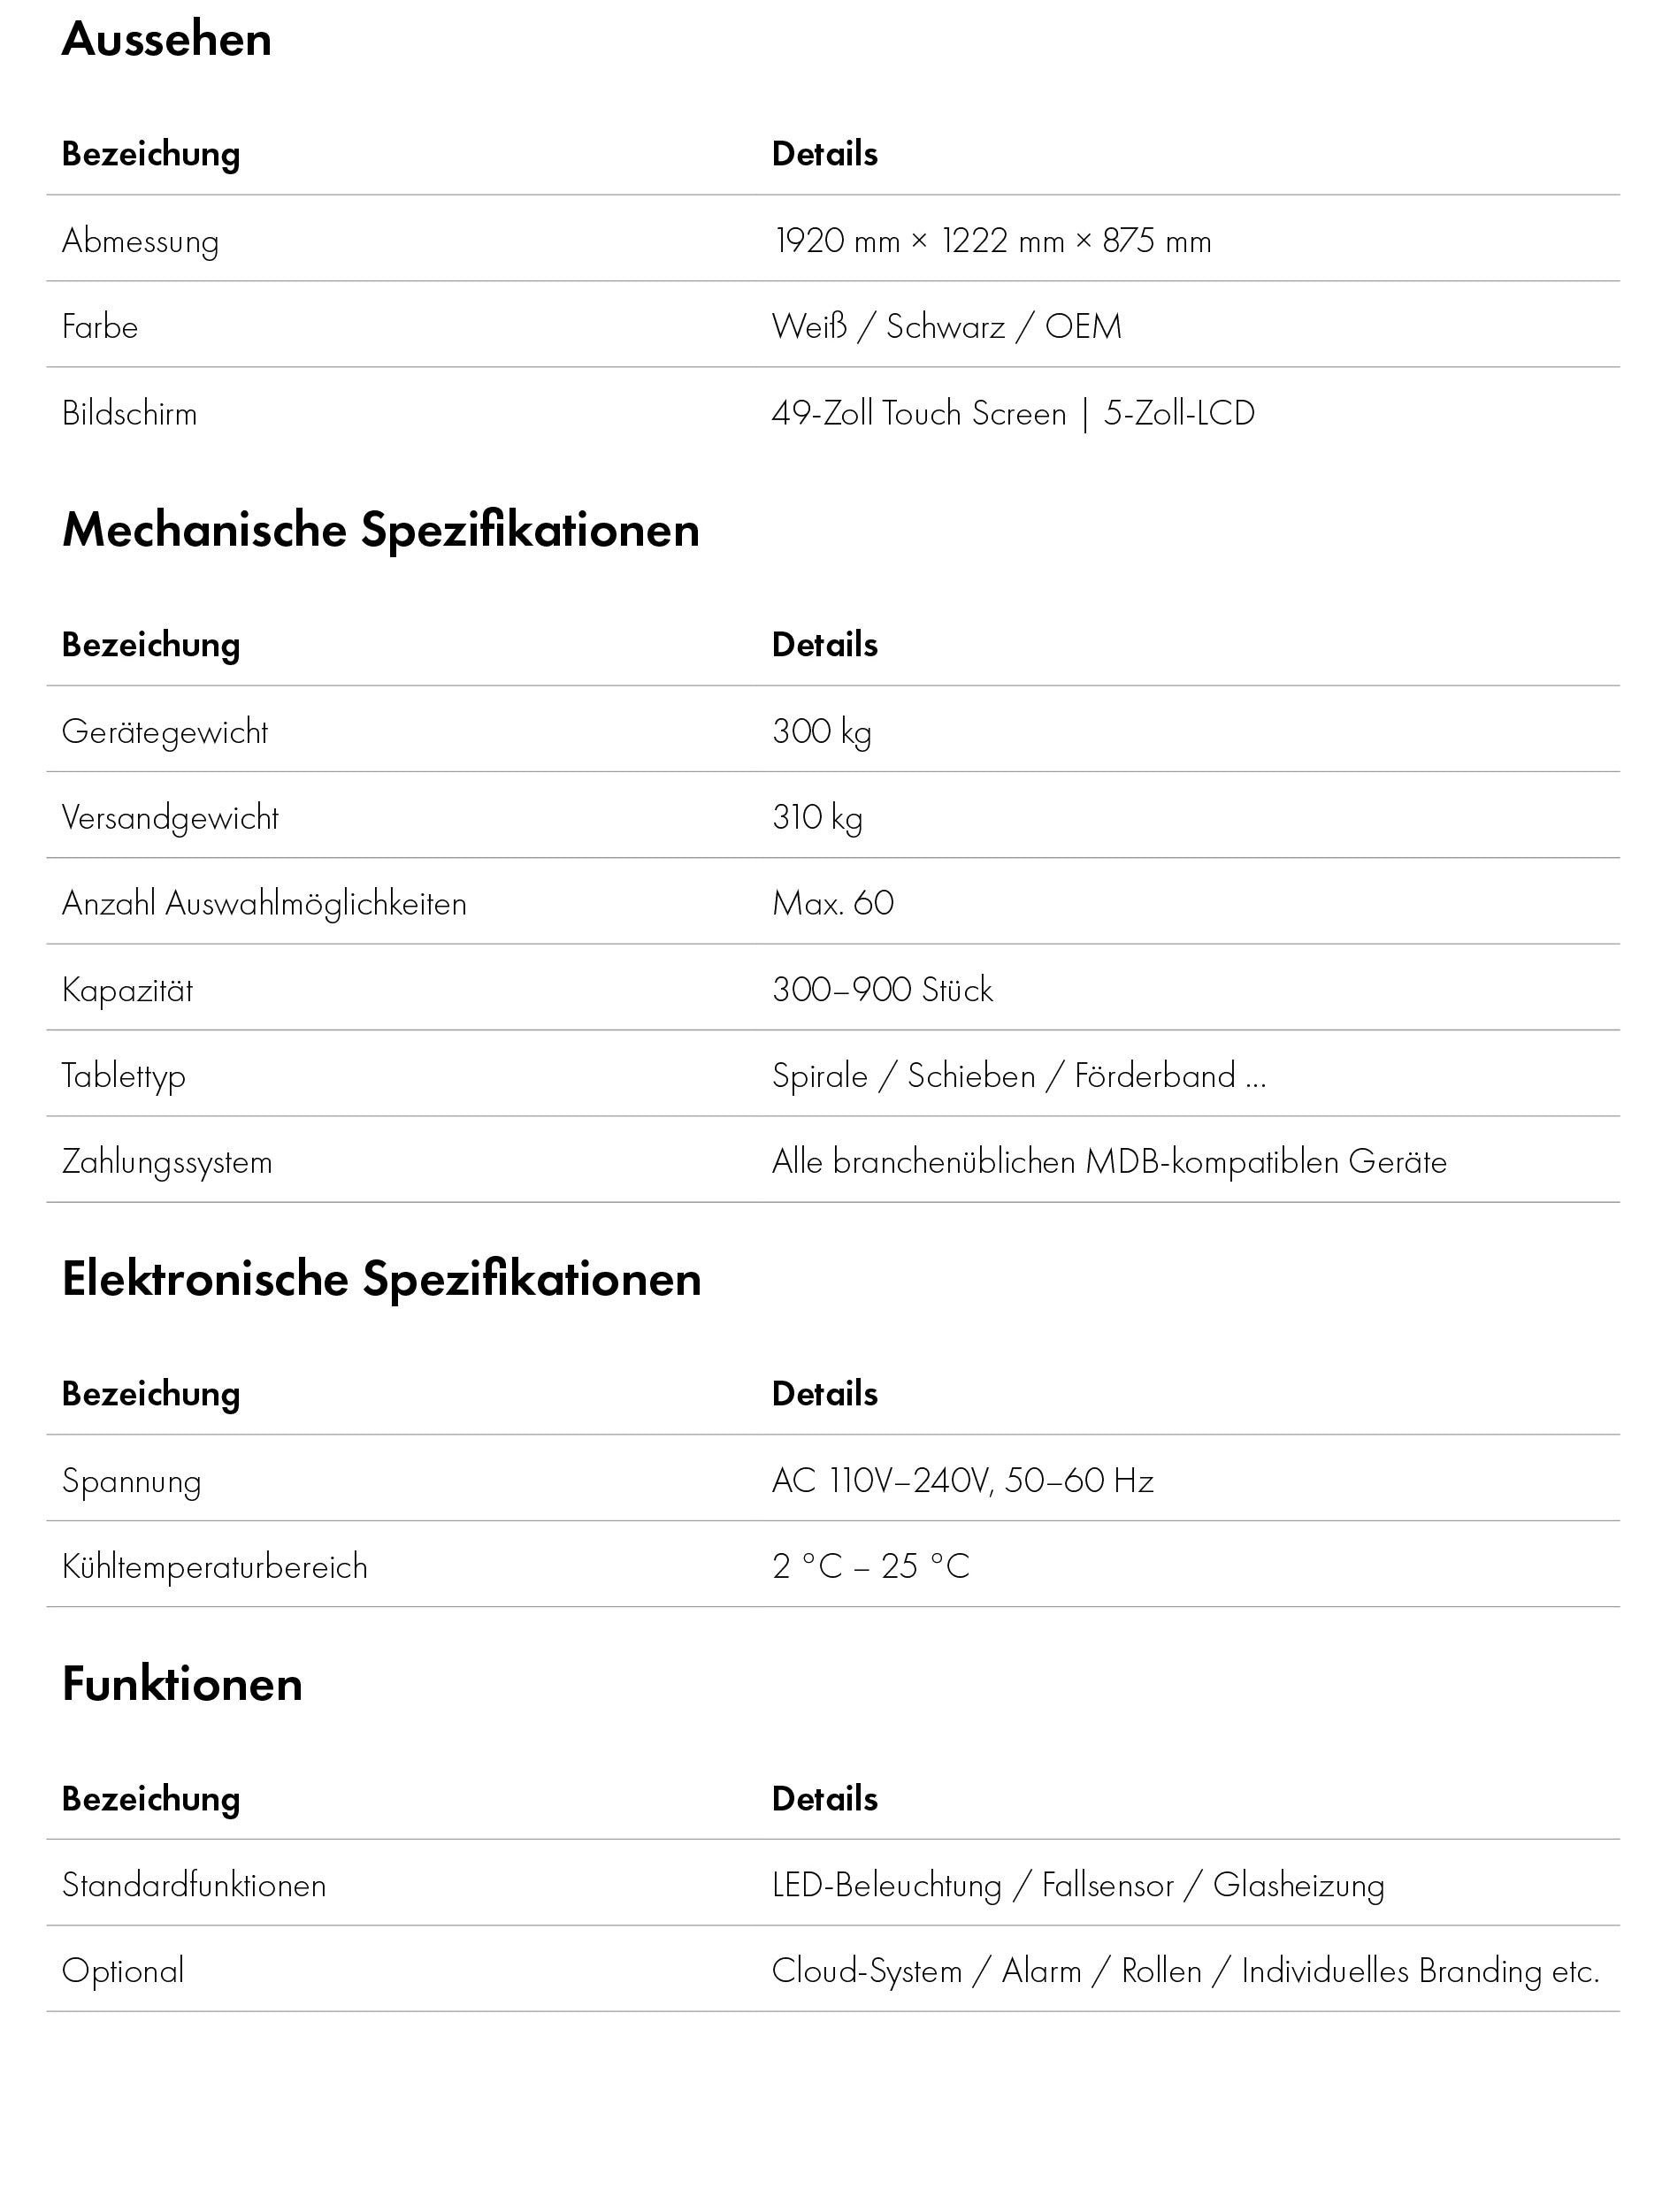
Task: Click the dimensions value 1920 mm × 1222 mm × 875 mm
Action: [x=992, y=241]
